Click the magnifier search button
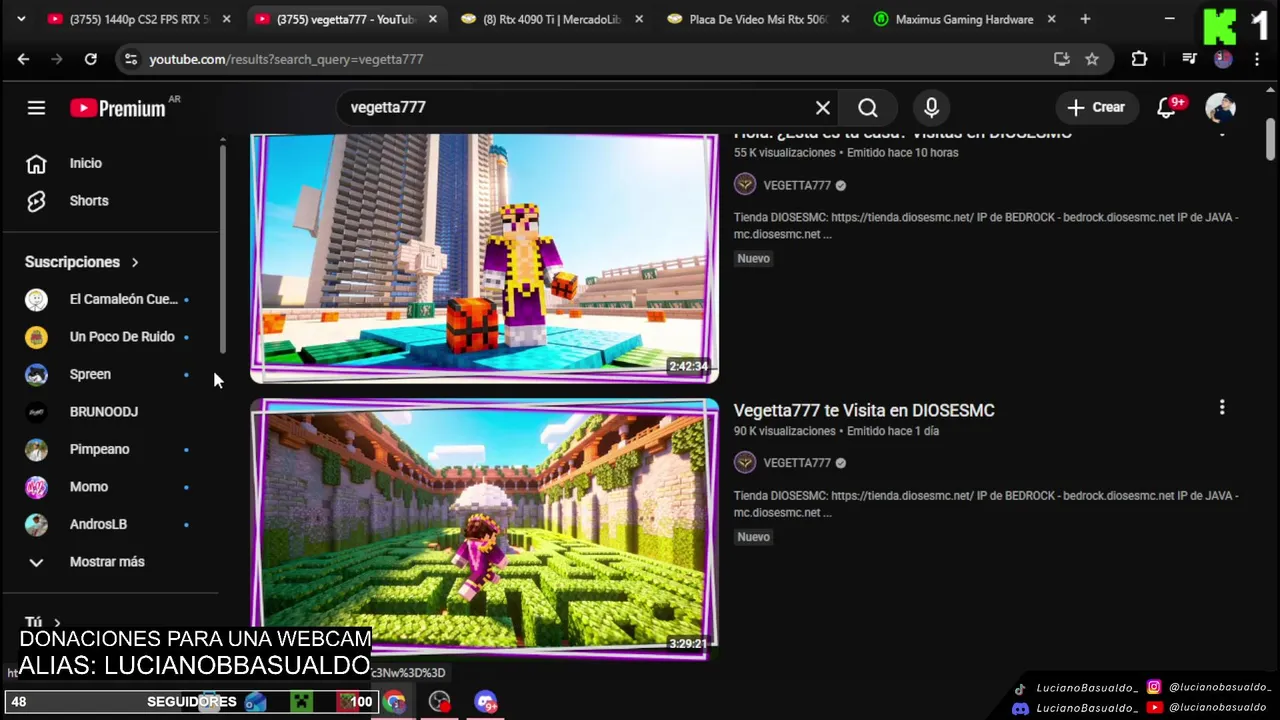 click(868, 108)
